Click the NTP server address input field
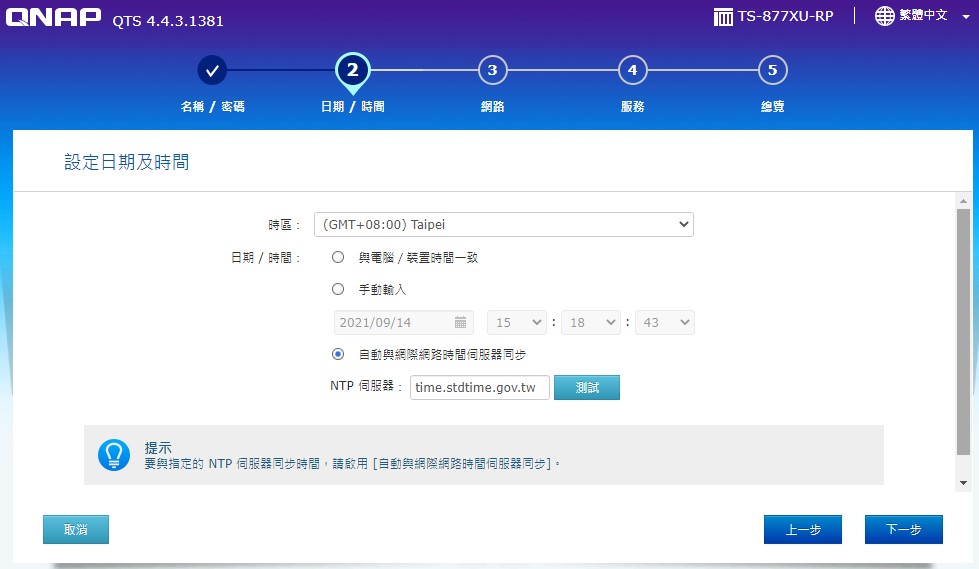Image resolution: width=979 pixels, height=569 pixels. [x=479, y=387]
